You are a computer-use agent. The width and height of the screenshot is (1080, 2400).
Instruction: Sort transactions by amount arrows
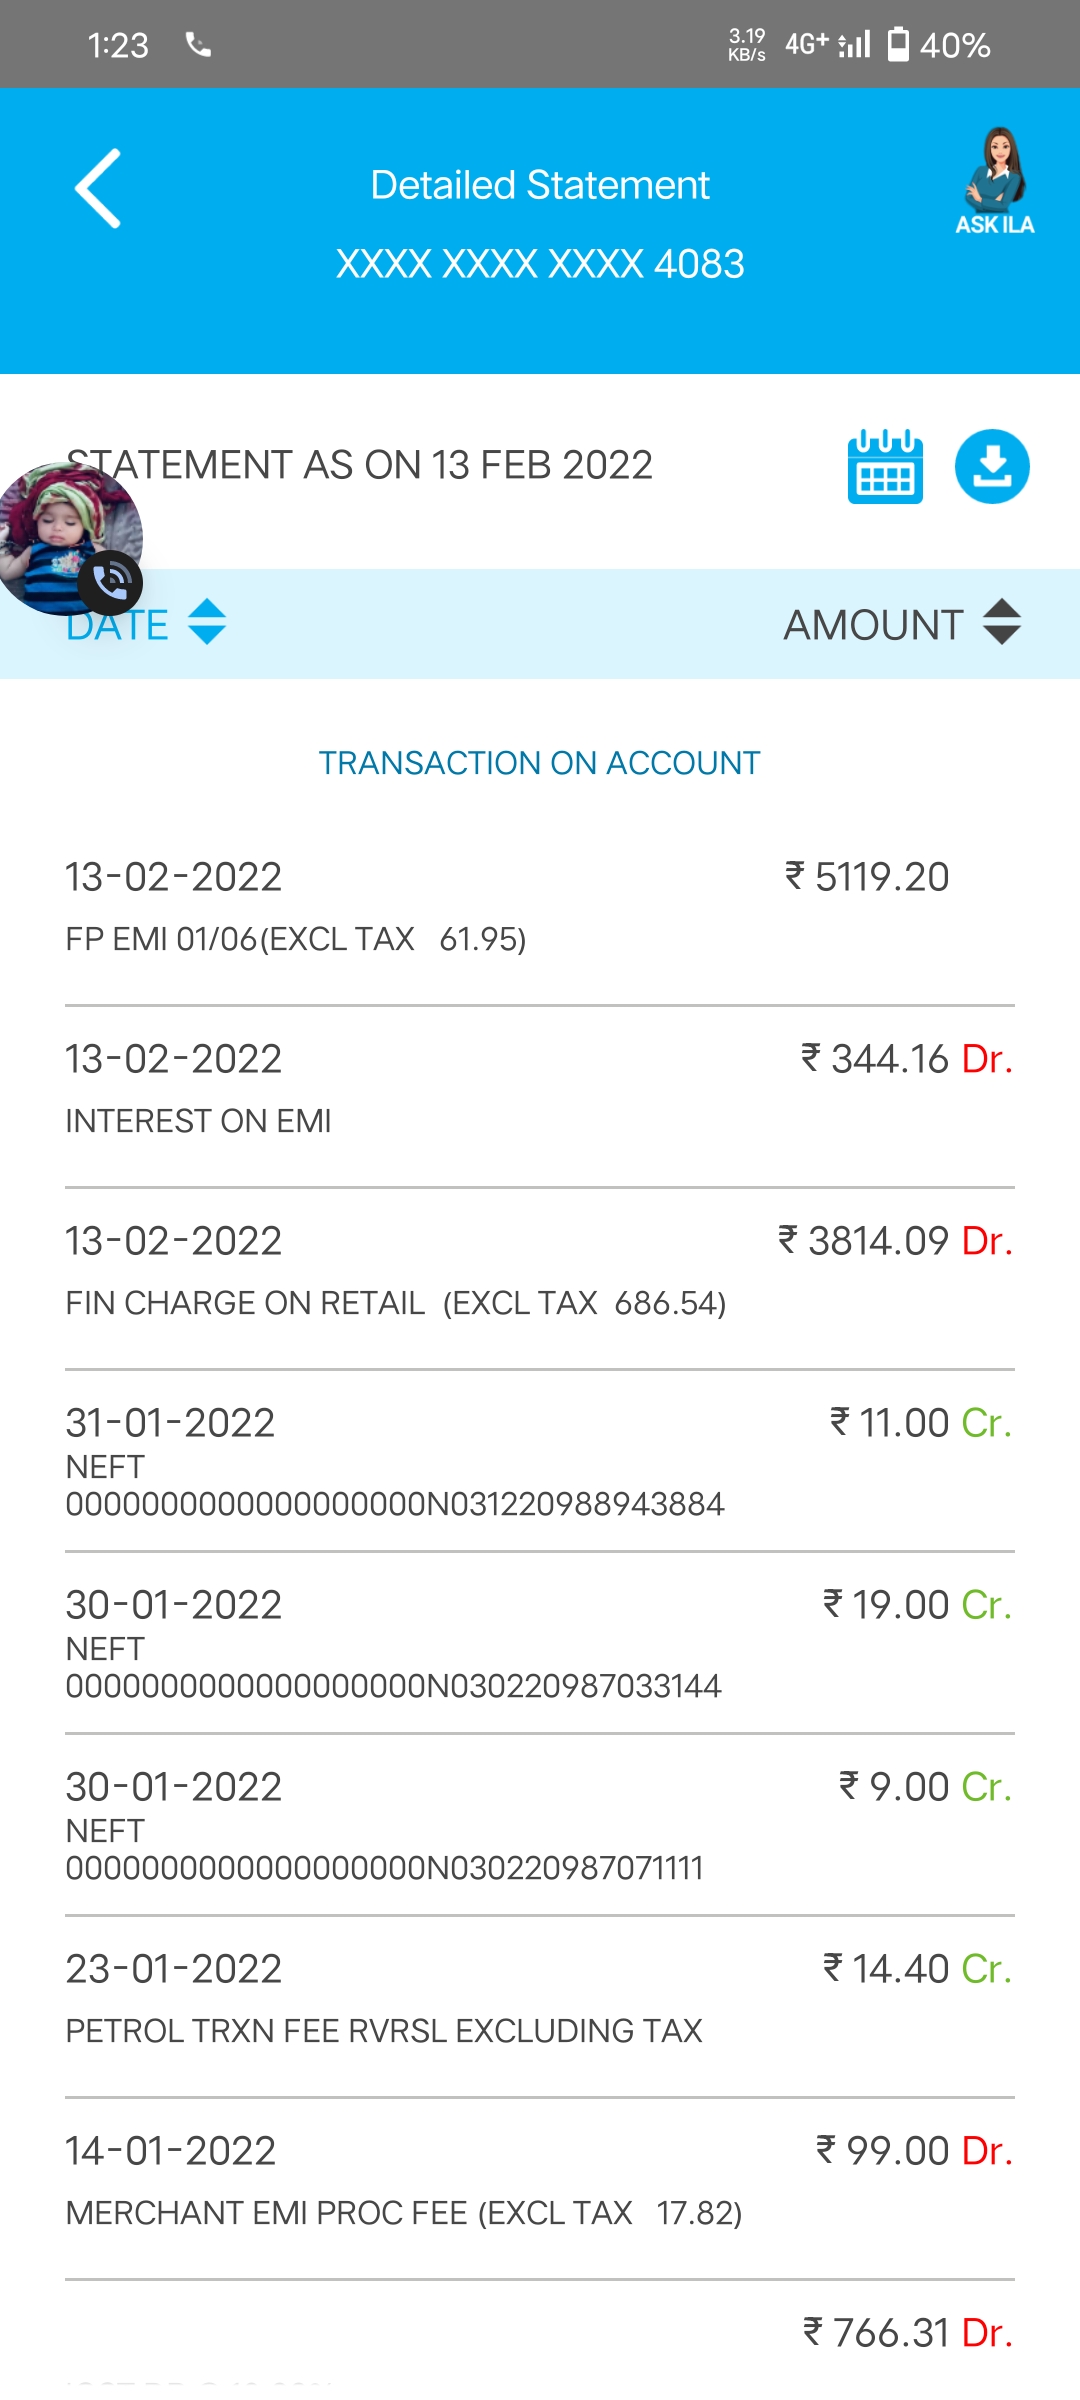coord(1001,622)
